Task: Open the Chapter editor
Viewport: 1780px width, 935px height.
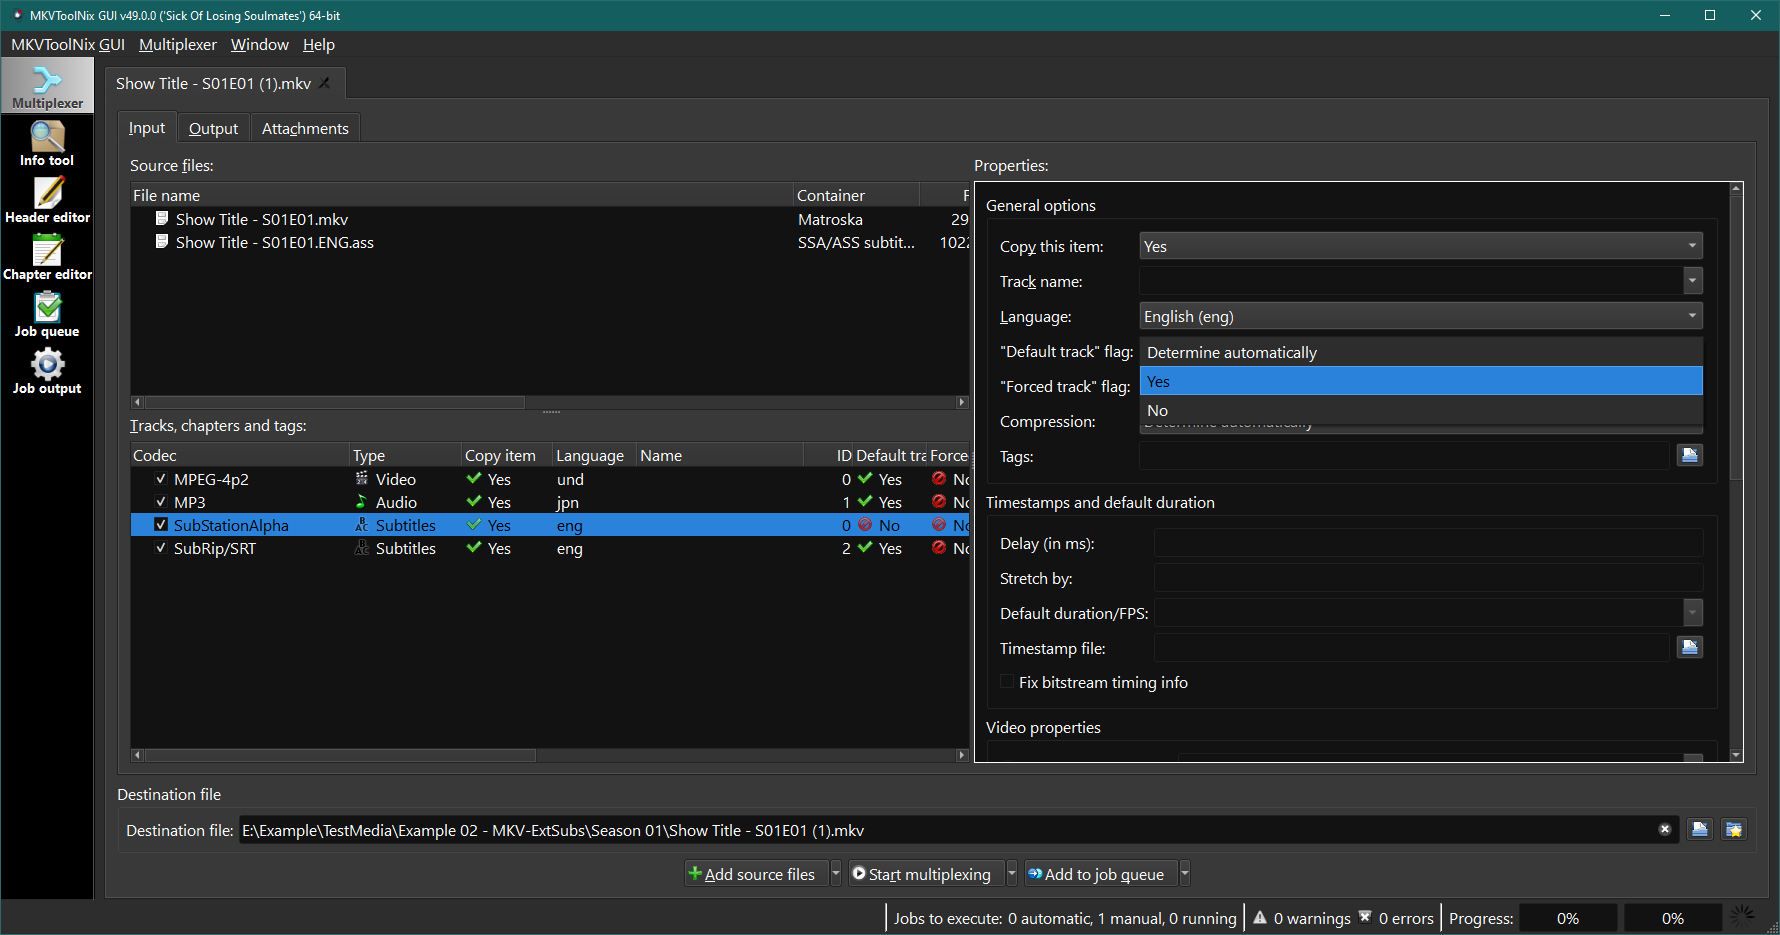Action: click(x=47, y=257)
